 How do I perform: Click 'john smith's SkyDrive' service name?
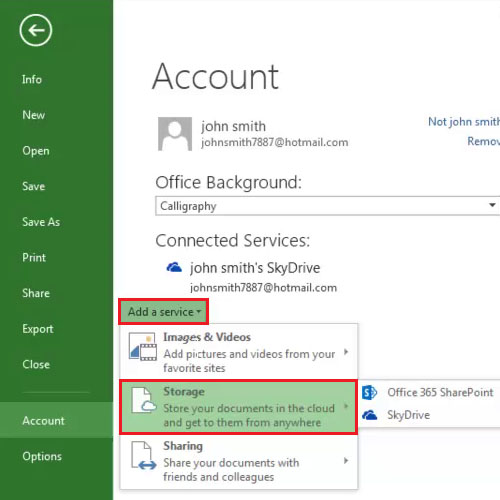pyautogui.click(x=255, y=268)
